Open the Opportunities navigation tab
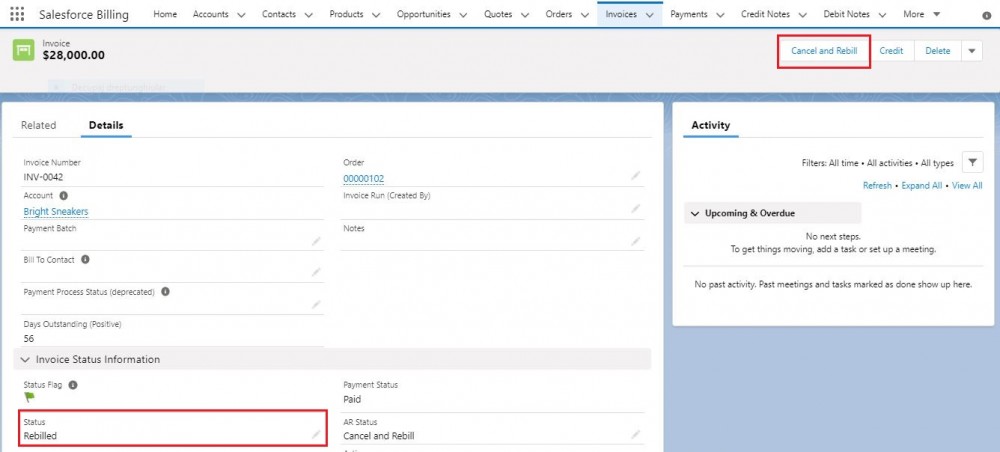The image size is (1000, 452). 423,14
